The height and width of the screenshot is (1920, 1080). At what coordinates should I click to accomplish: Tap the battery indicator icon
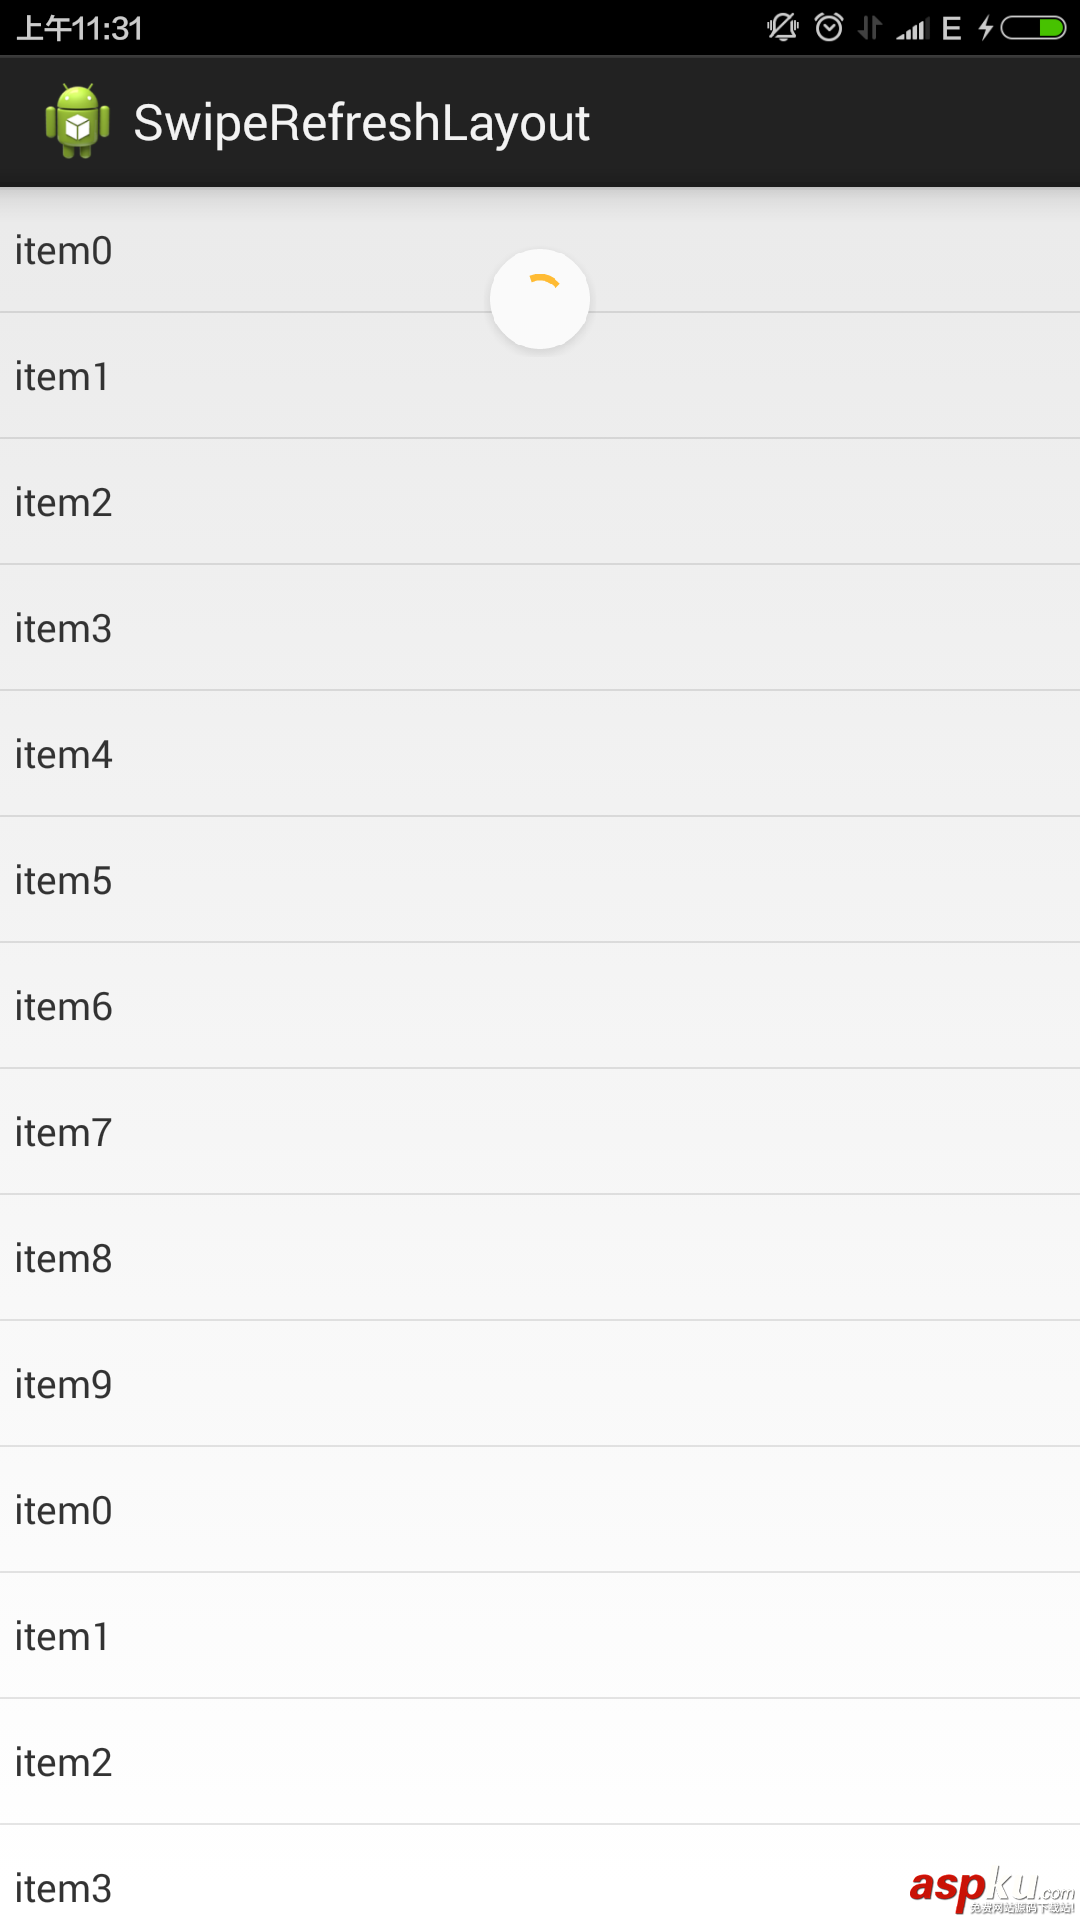pos(1034,27)
